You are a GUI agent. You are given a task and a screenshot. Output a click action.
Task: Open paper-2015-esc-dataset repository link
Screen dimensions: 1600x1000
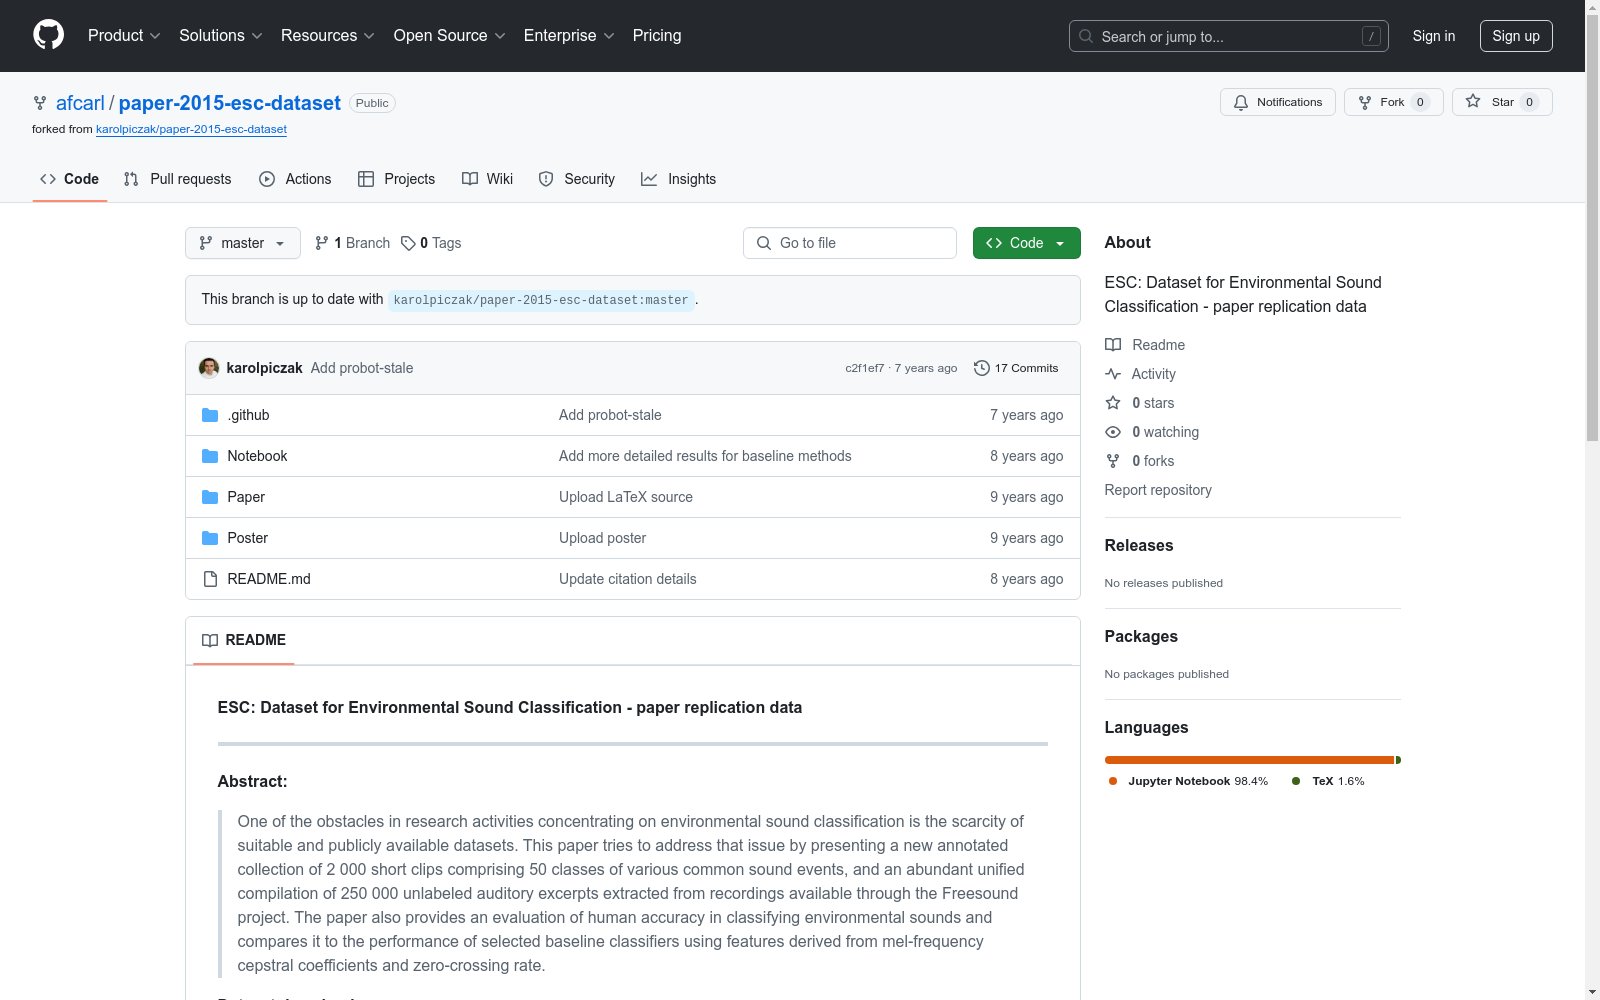click(230, 103)
